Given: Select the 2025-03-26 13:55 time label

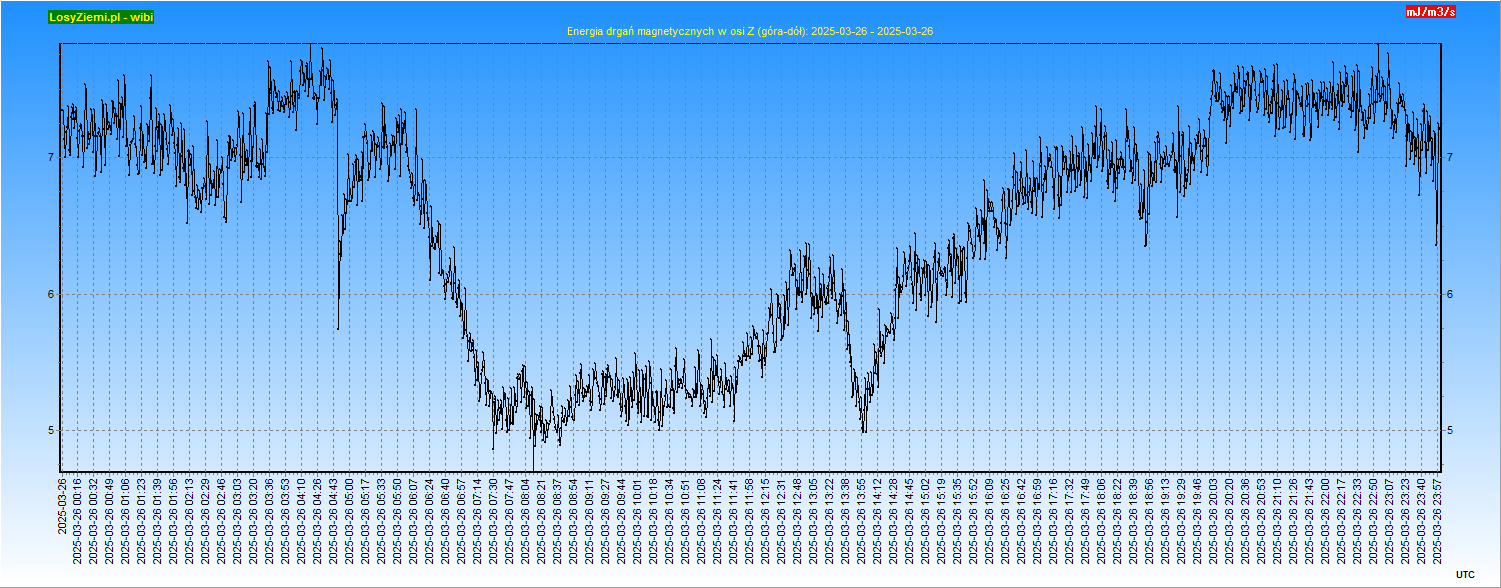Looking at the screenshot, I should [x=862, y=520].
